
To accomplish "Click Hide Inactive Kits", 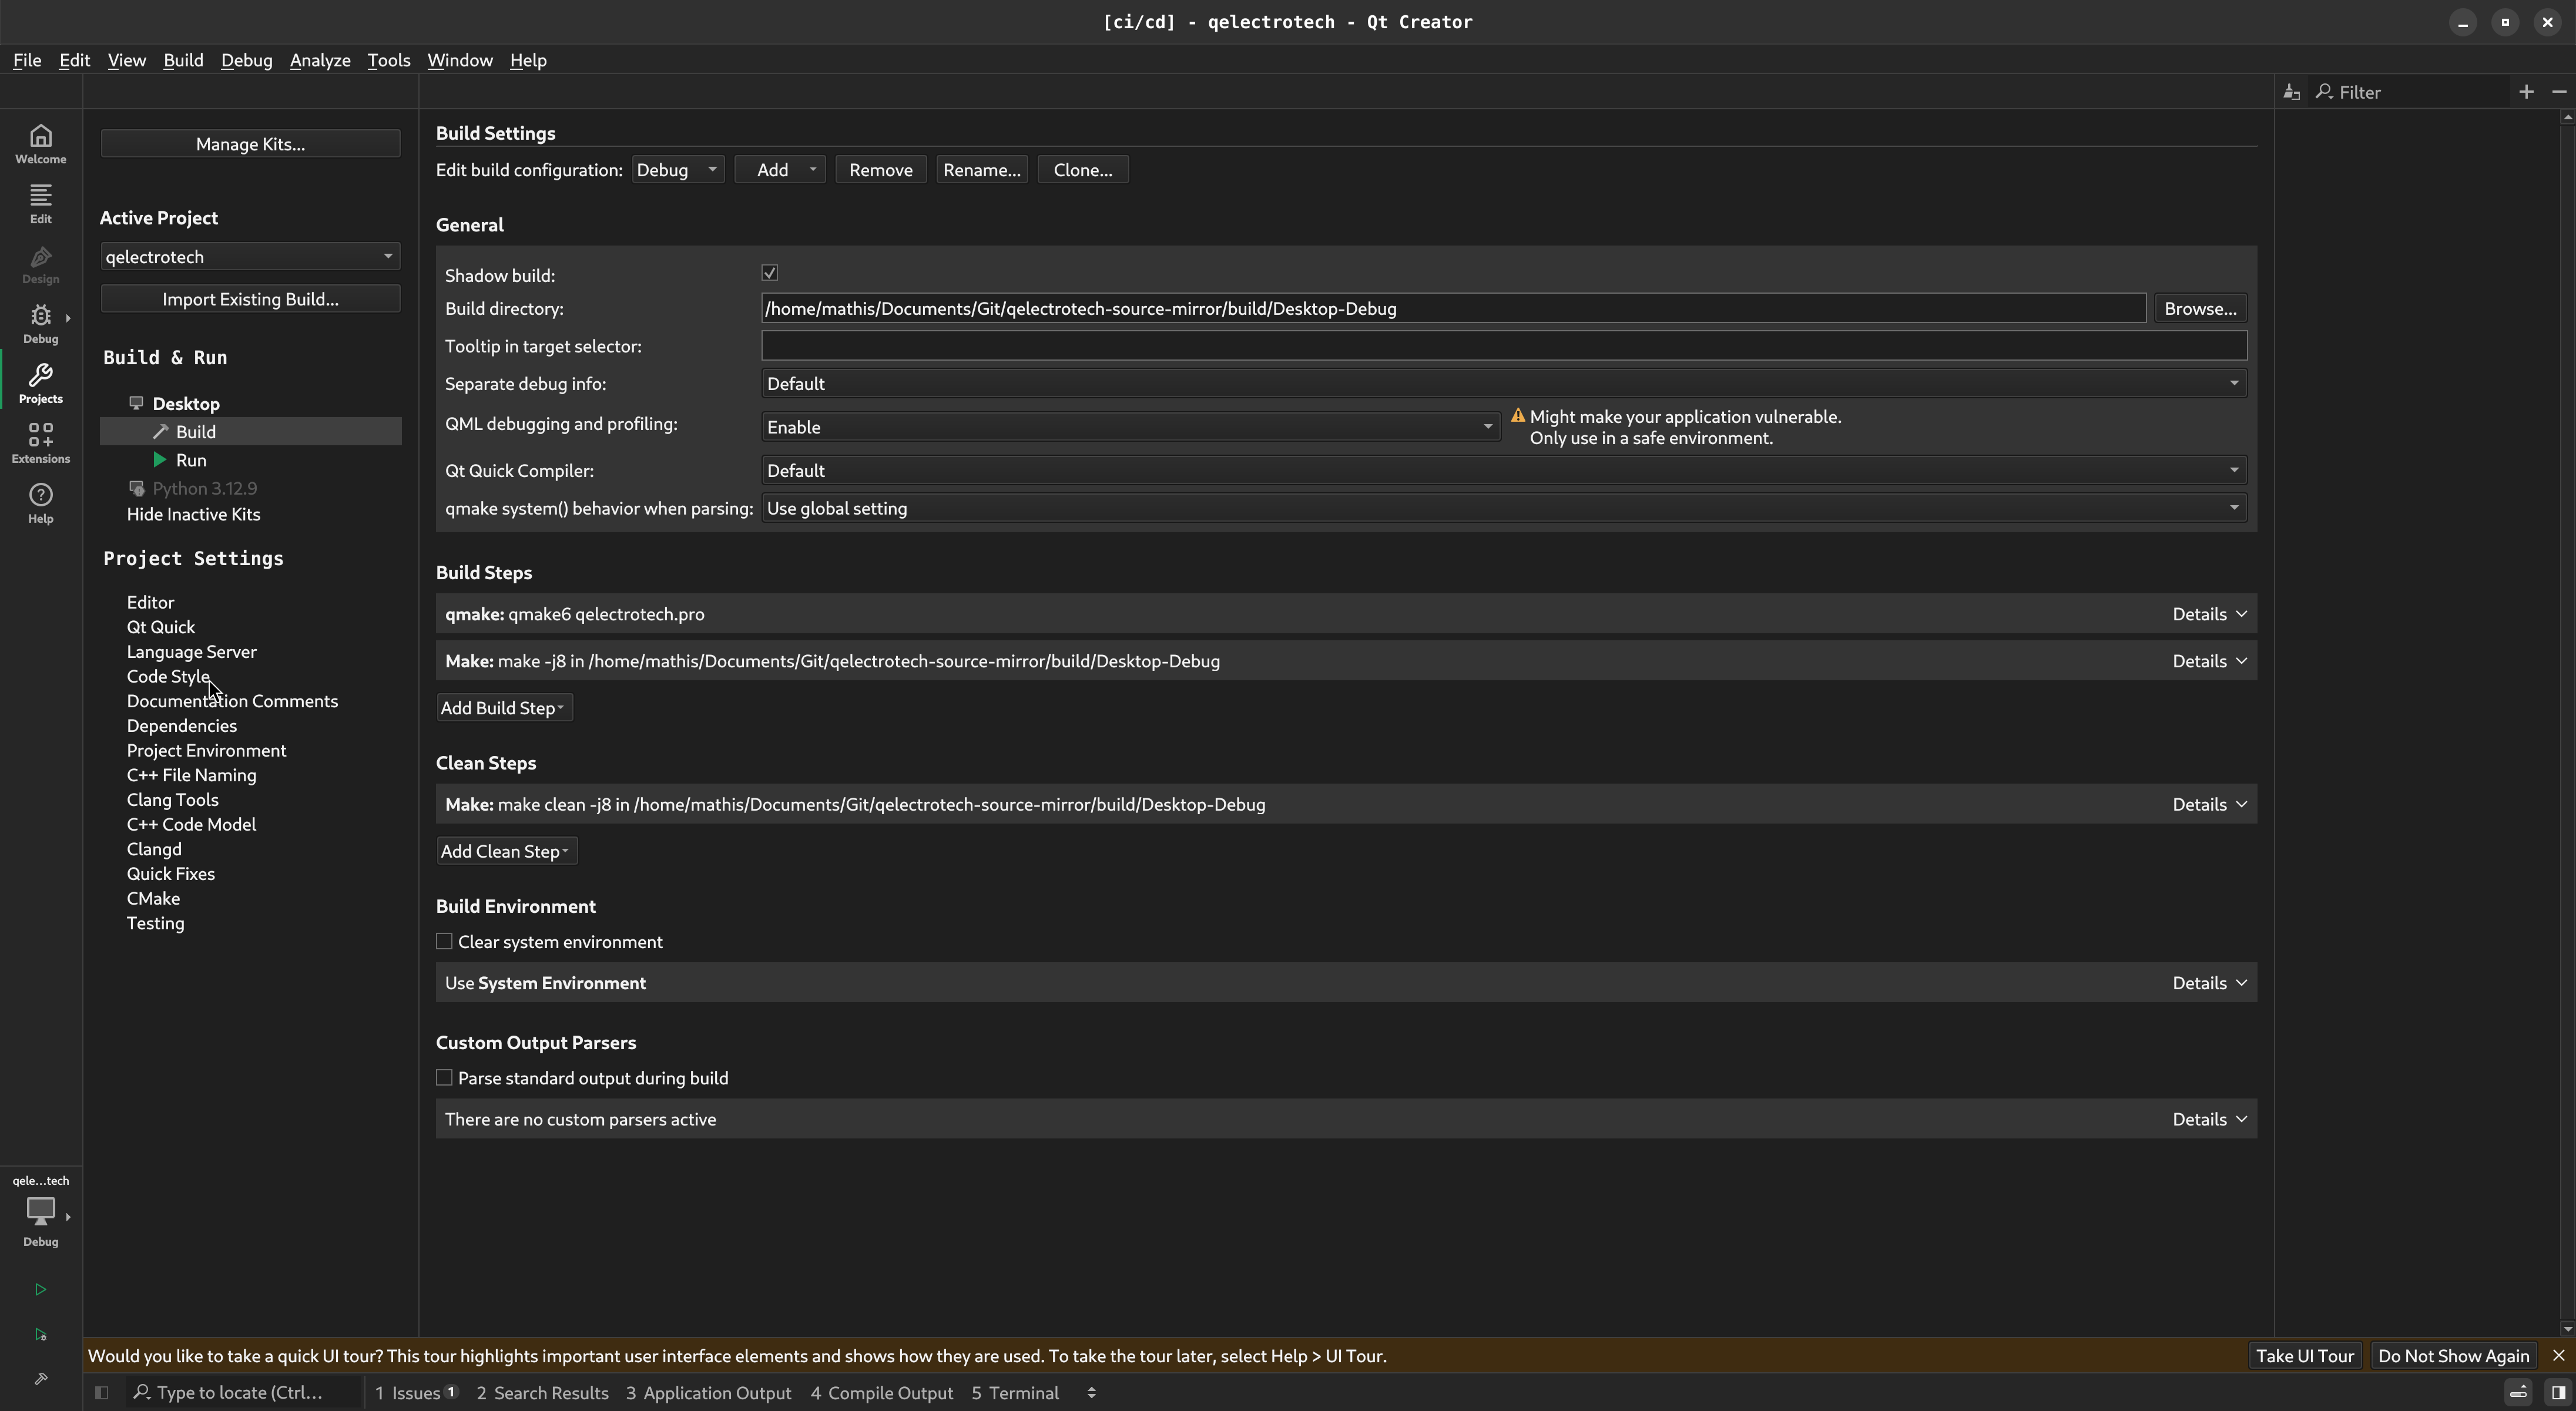I will (x=193, y=514).
